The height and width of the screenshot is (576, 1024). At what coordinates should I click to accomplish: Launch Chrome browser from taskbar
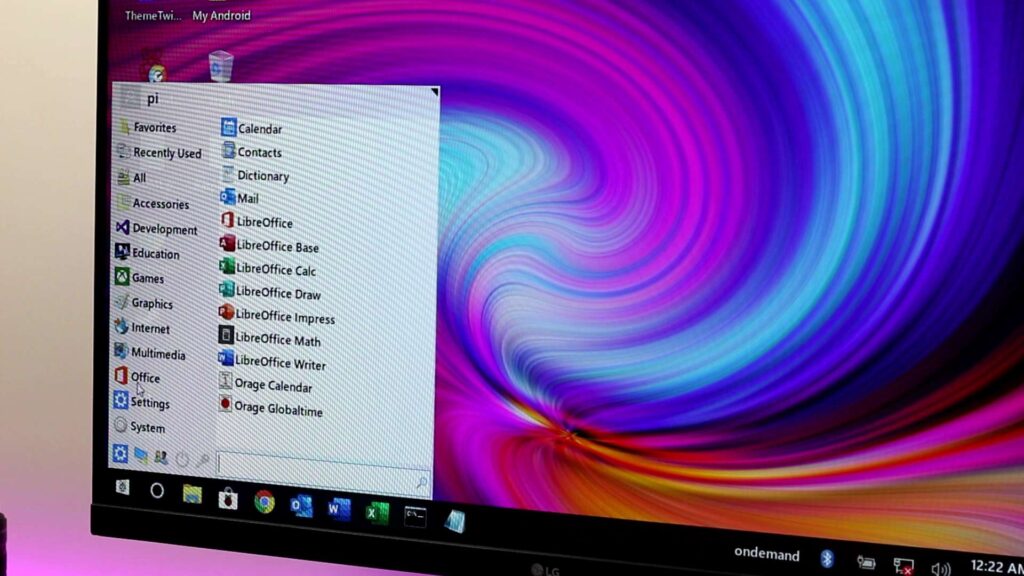coord(264,502)
